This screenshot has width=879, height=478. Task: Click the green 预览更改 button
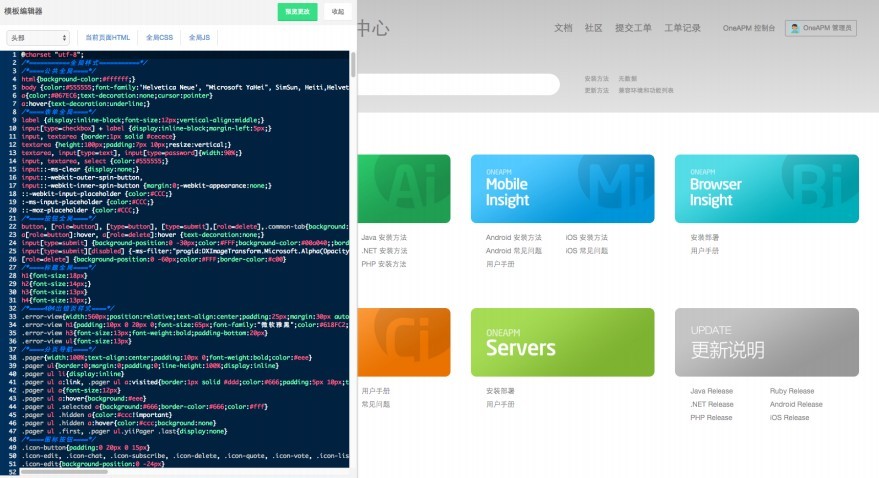click(x=297, y=12)
